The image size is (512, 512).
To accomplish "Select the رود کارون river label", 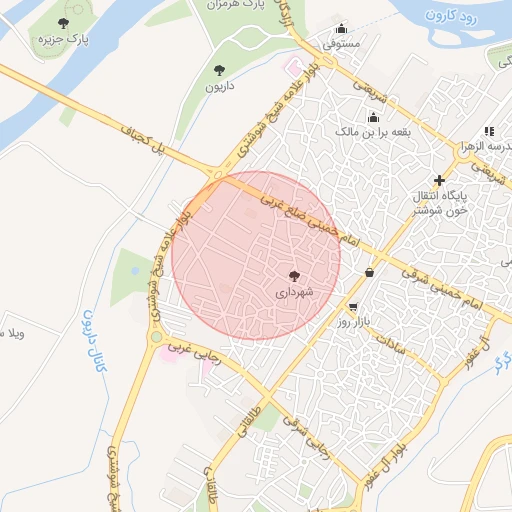I will click(451, 17).
